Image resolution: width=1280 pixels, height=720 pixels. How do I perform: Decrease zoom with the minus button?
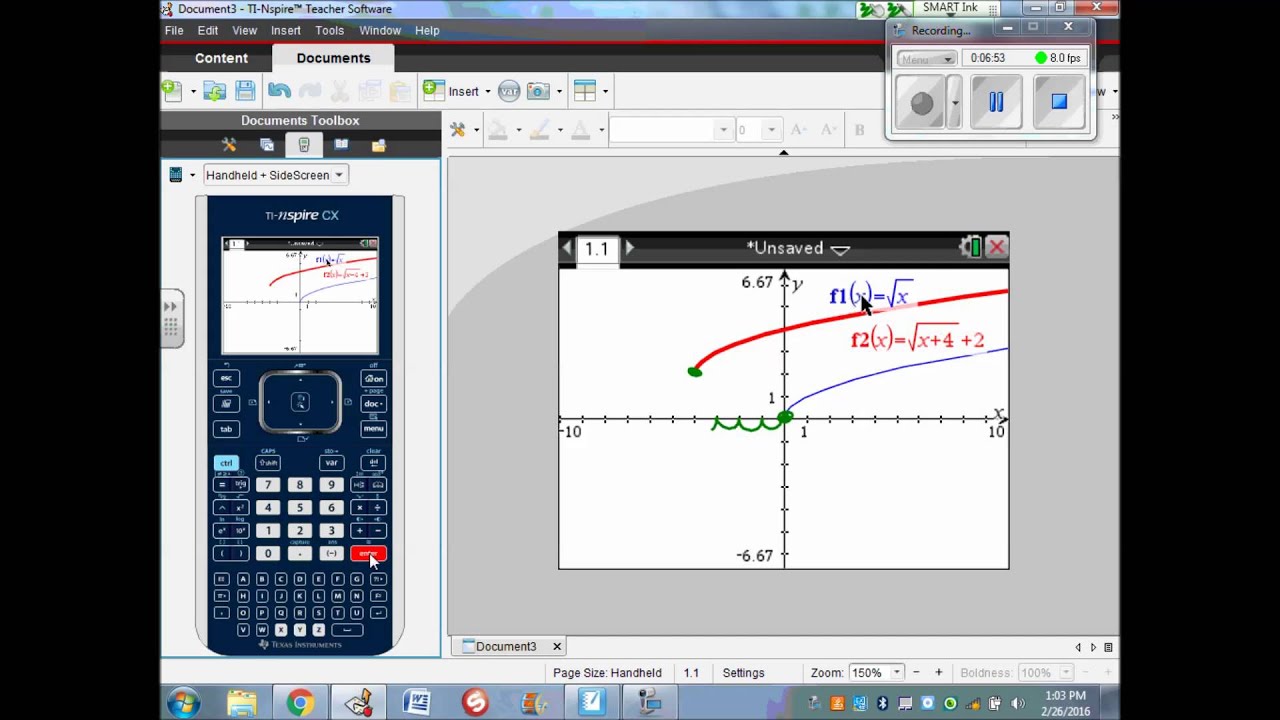(915, 673)
